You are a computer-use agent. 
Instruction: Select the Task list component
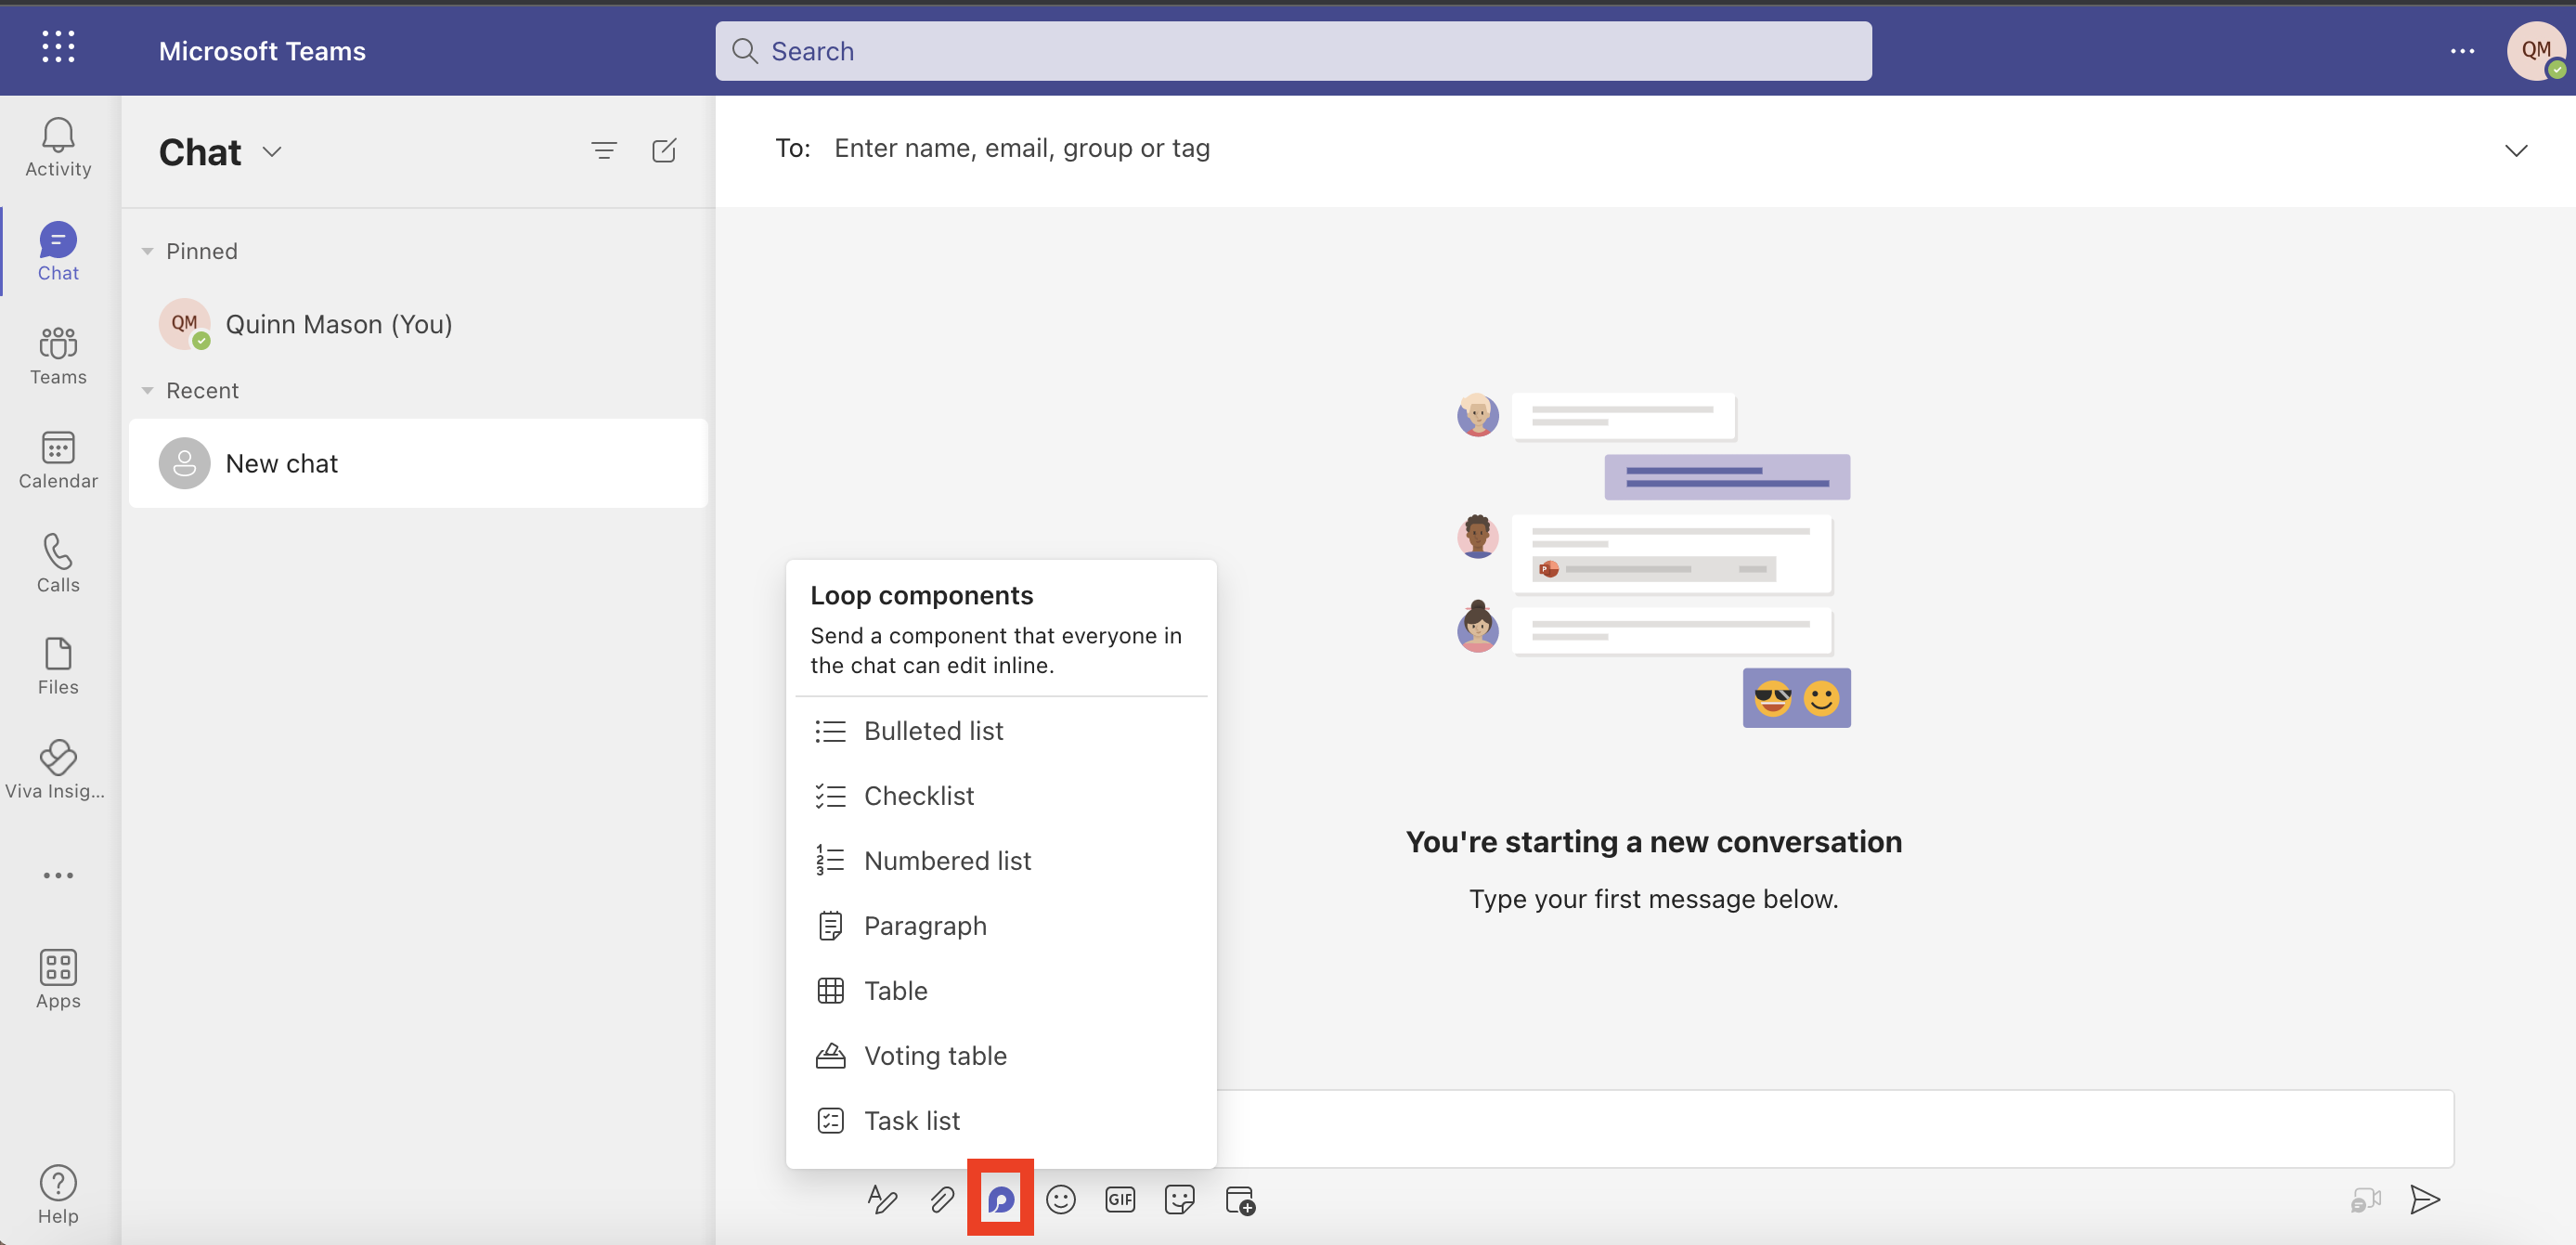click(912, 1119)
